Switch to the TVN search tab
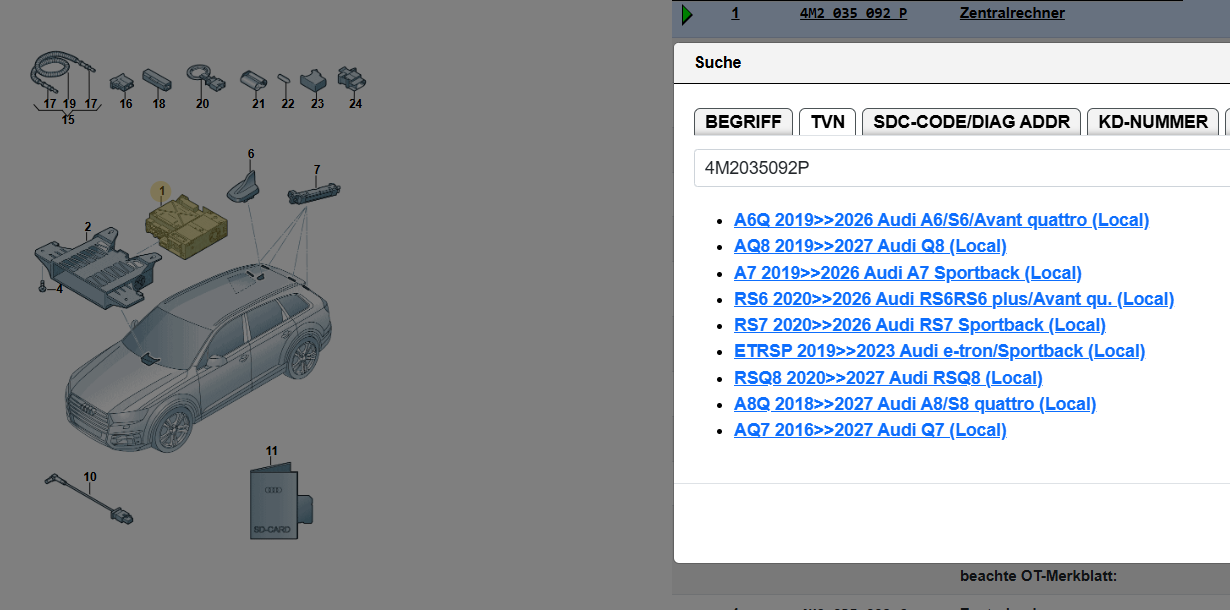Viewport: 1230px width, 610px height. tap(828, 122)
